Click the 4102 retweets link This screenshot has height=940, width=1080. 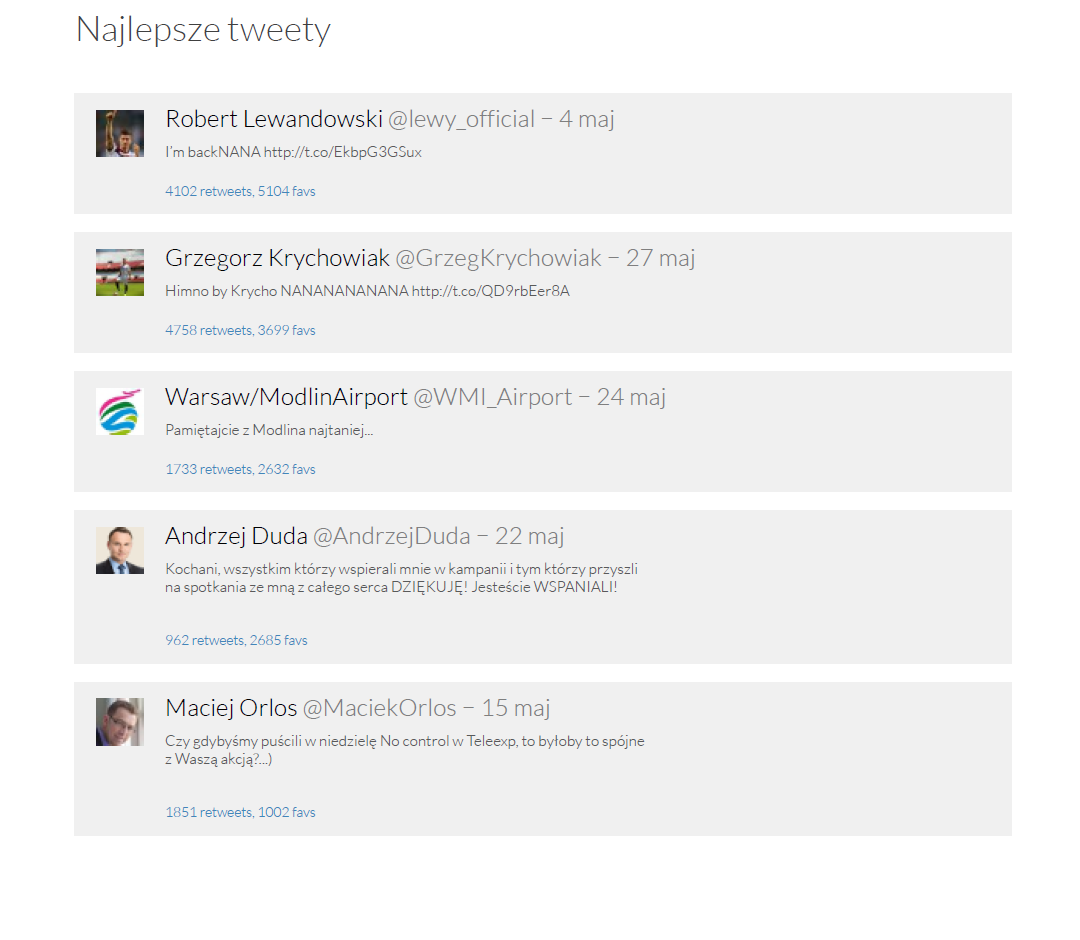coord(209,190)
